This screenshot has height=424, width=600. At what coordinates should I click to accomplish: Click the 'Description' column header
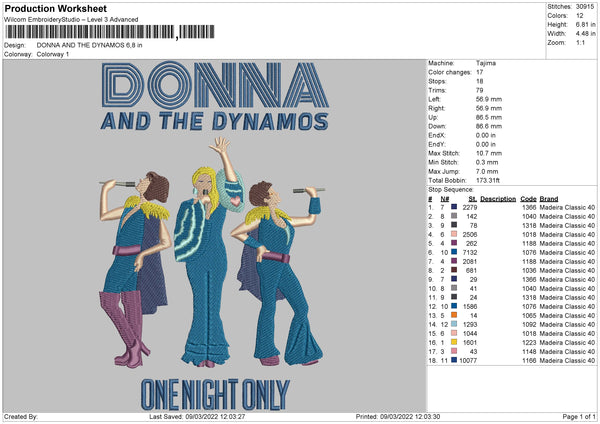tap(498, 199)
